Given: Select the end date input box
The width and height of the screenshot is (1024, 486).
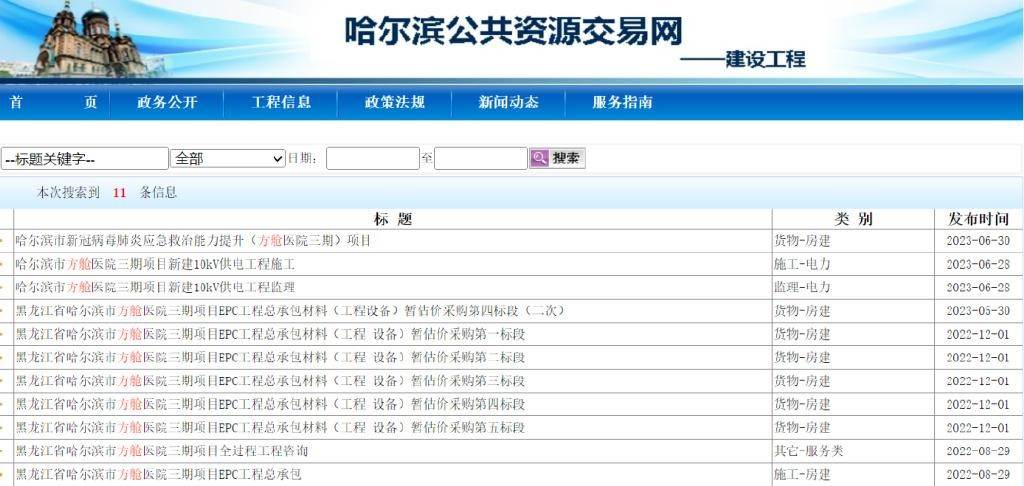Looking at the screenshot, I should [481, 158].
